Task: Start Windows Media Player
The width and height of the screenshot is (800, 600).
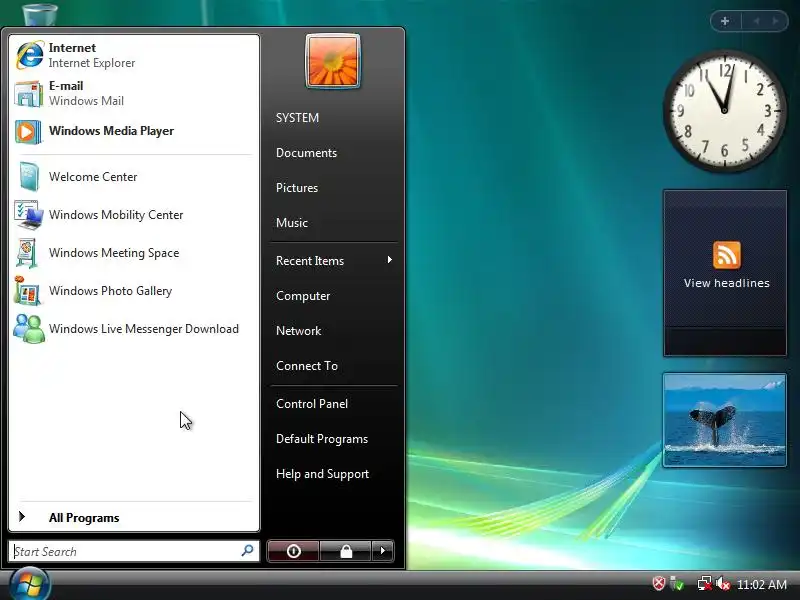Action: pos(134,131)
